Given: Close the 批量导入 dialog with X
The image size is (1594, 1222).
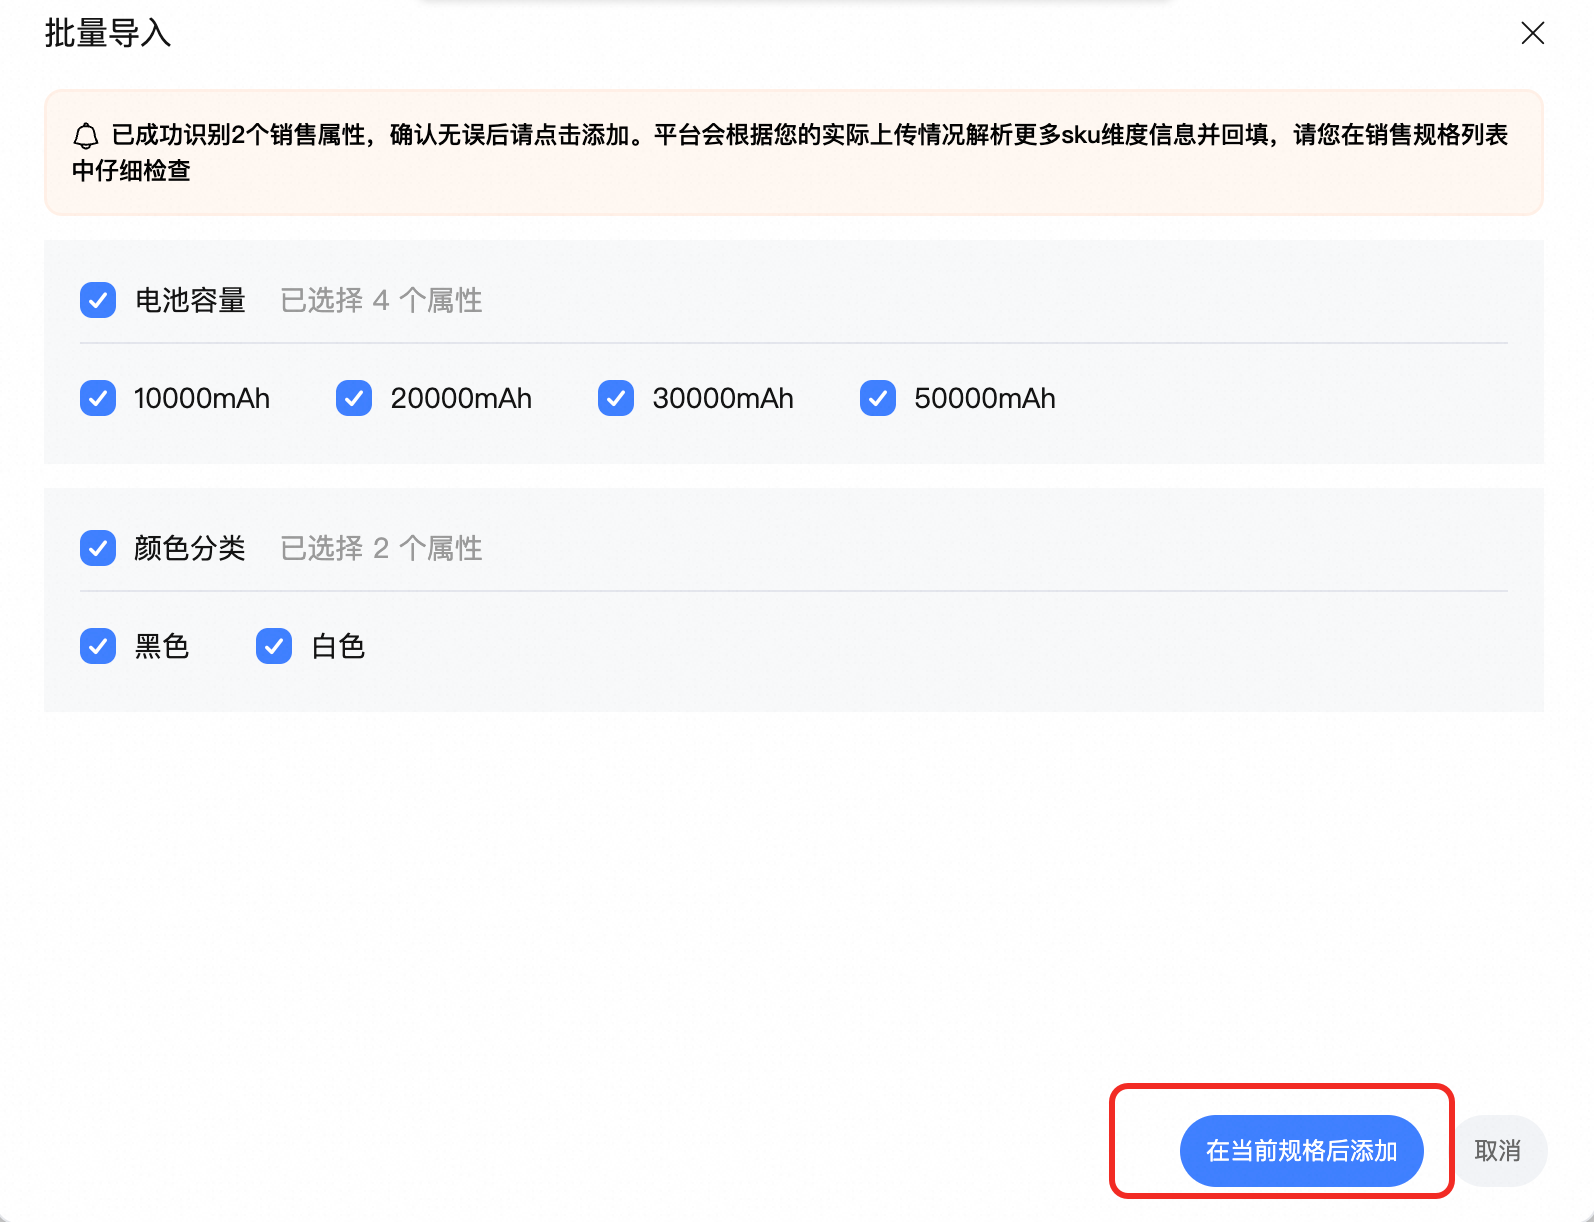Looking at the screenshot, I should 1532,34.
